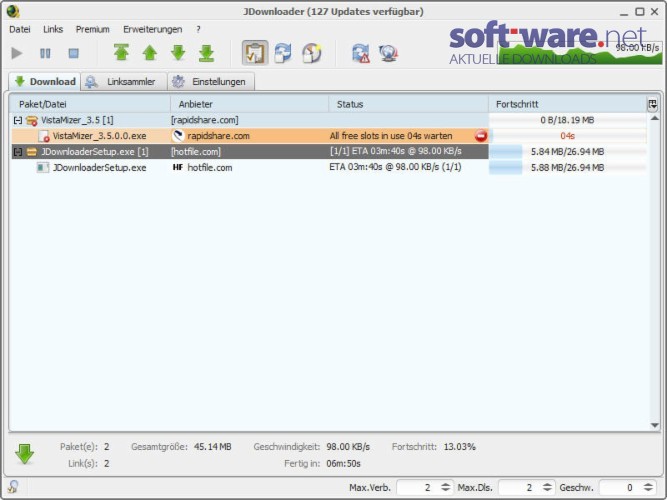
Task: Click the large green download arrow icon
Action: tap(24, 454)
